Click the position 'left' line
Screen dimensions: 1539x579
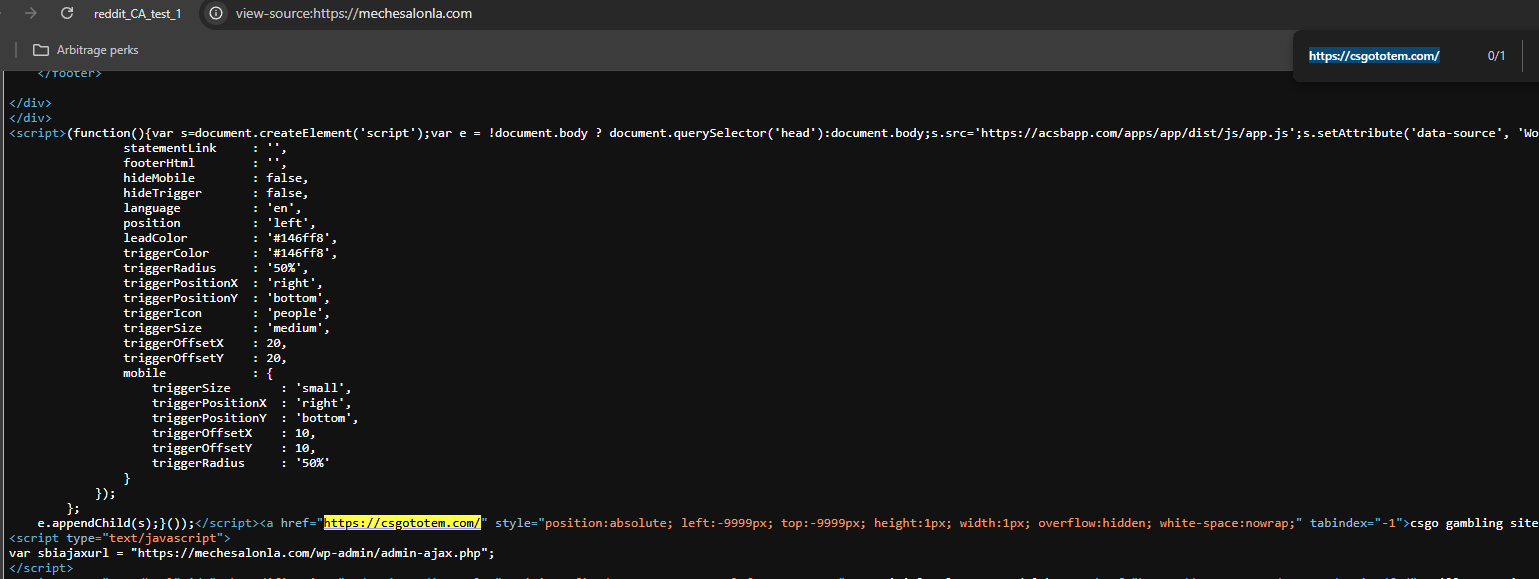point(220,223)
